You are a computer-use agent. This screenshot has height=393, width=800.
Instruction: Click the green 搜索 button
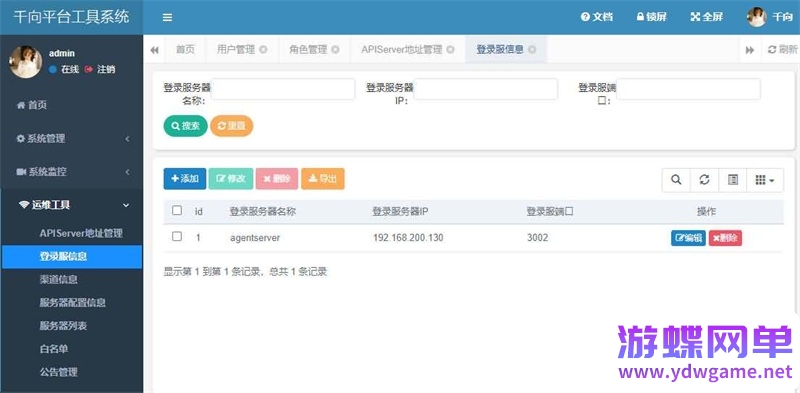click(185, 126)
